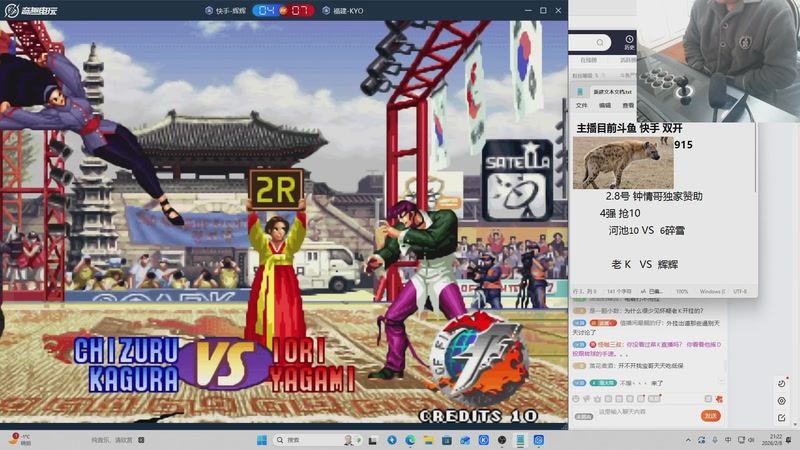Click the notification bell icon in system tray
This screenshot has height=450, width=800.
pos(789,440)
